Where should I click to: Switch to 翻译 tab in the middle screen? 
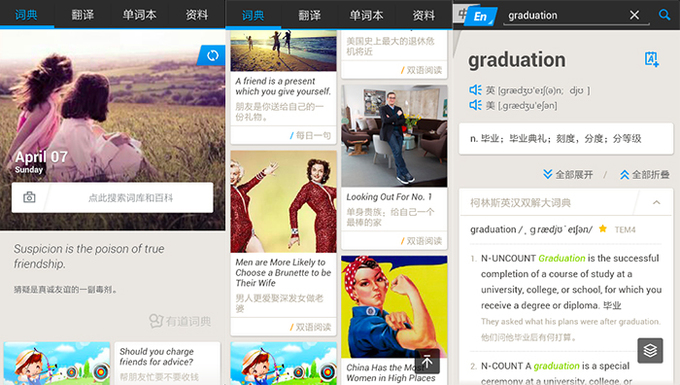310,16
